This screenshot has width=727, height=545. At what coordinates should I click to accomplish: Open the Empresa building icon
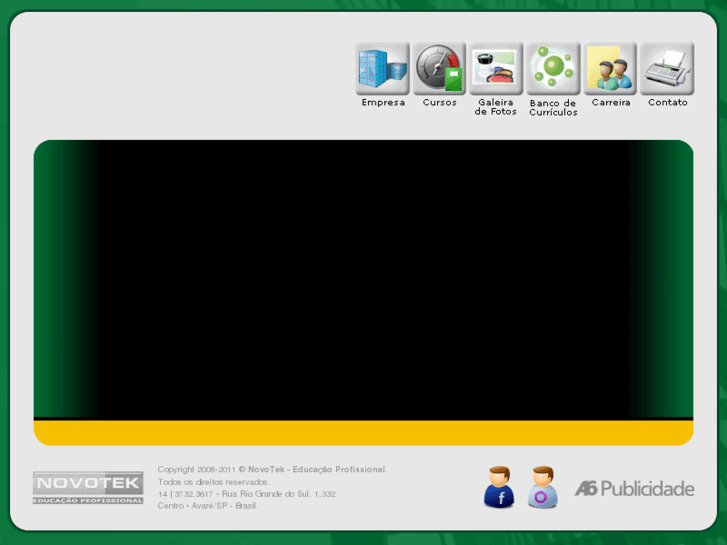pyautogui.click(x=383, y=69)
